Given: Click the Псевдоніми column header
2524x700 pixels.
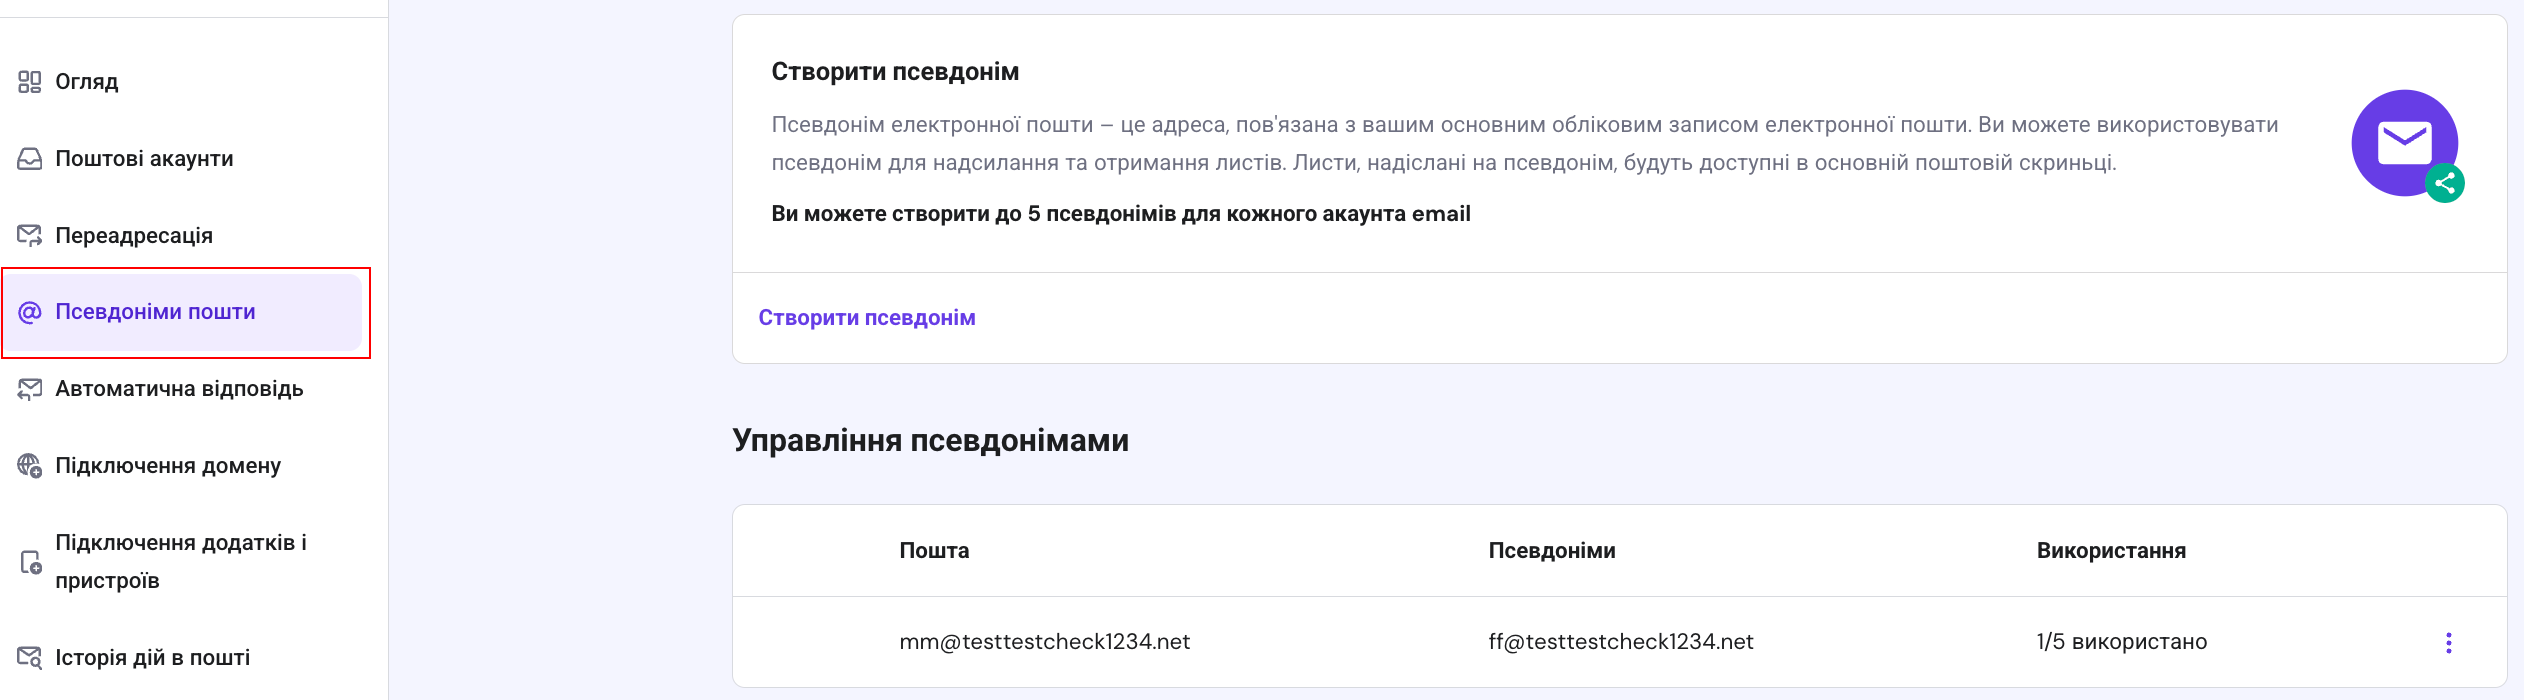Looking at the screenshot, I should tap(1551, 551).
